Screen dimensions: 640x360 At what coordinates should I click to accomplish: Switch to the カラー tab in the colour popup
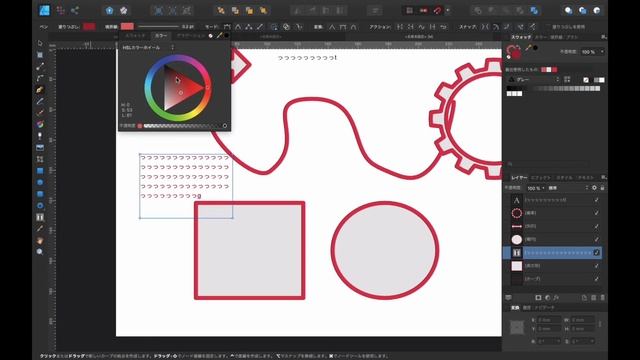tap(161, 36)
